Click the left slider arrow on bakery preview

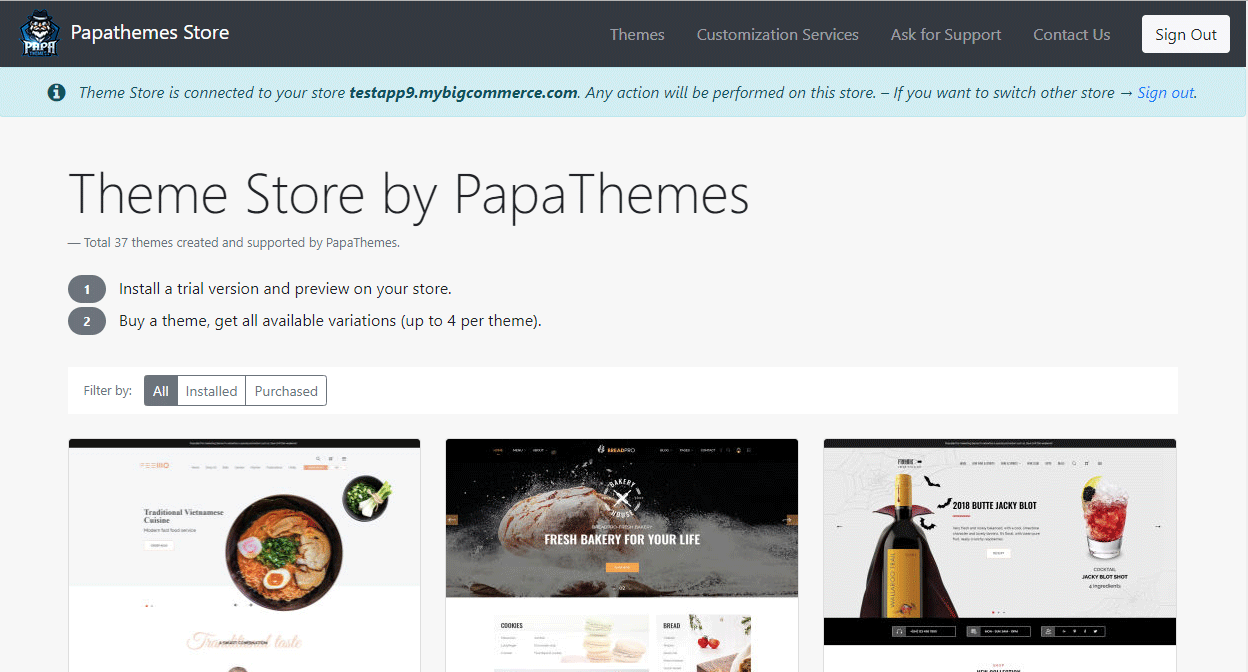(x=452, y=519)
